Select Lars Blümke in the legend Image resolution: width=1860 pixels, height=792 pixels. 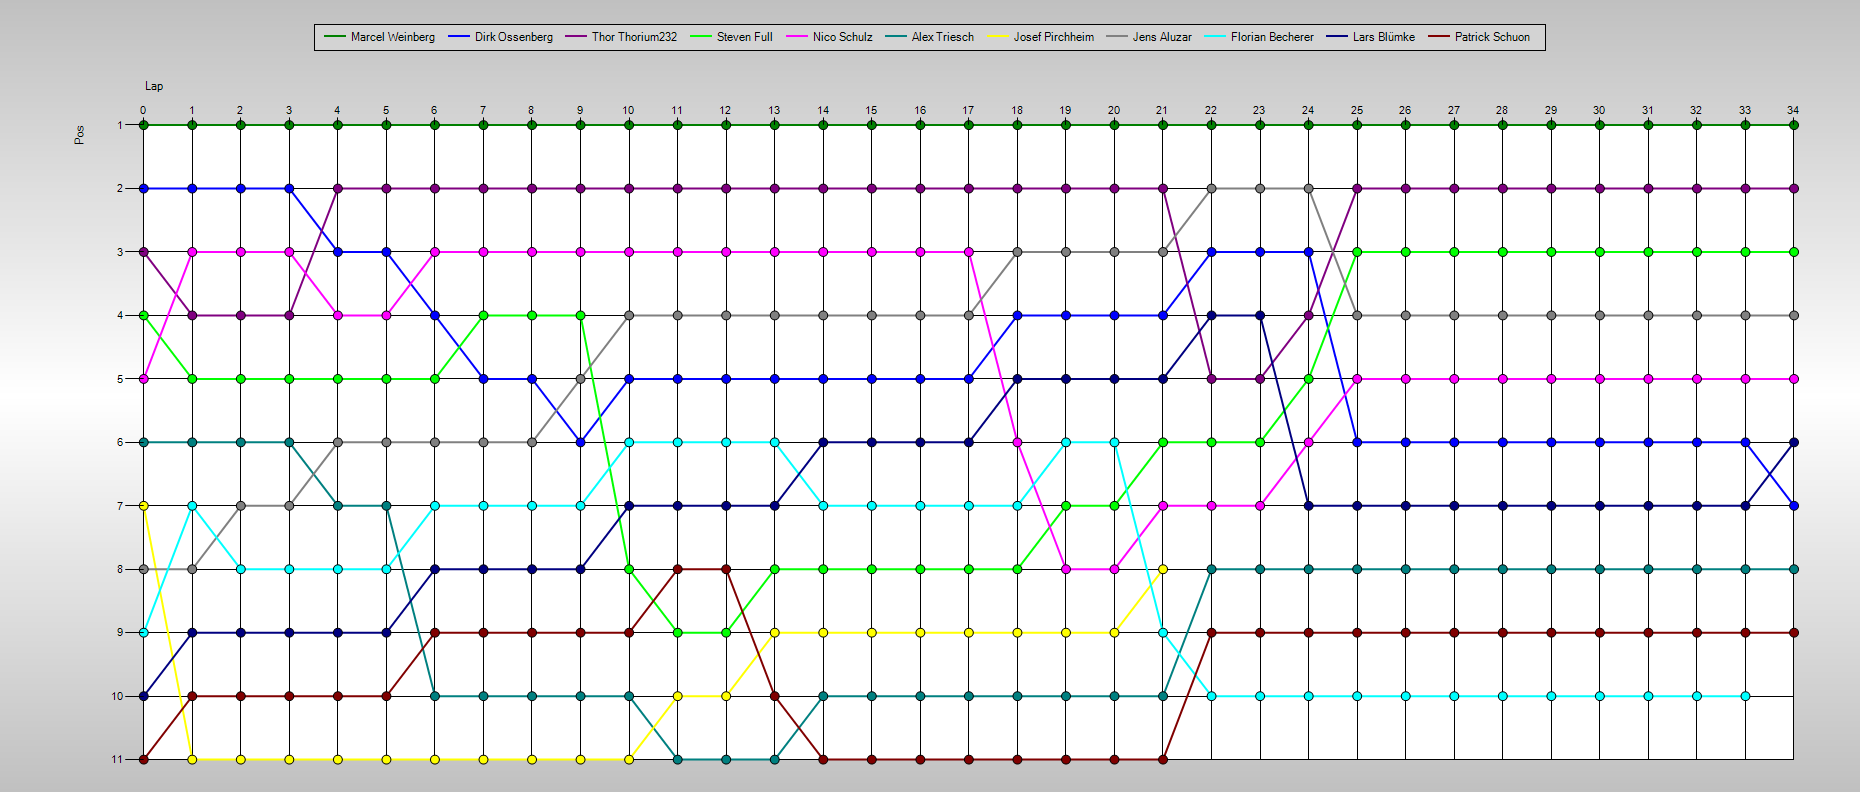1370,37
